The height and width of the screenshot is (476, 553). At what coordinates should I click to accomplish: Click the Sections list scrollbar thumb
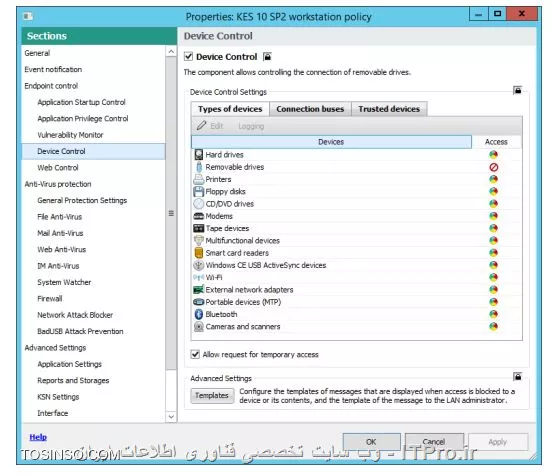171,213
